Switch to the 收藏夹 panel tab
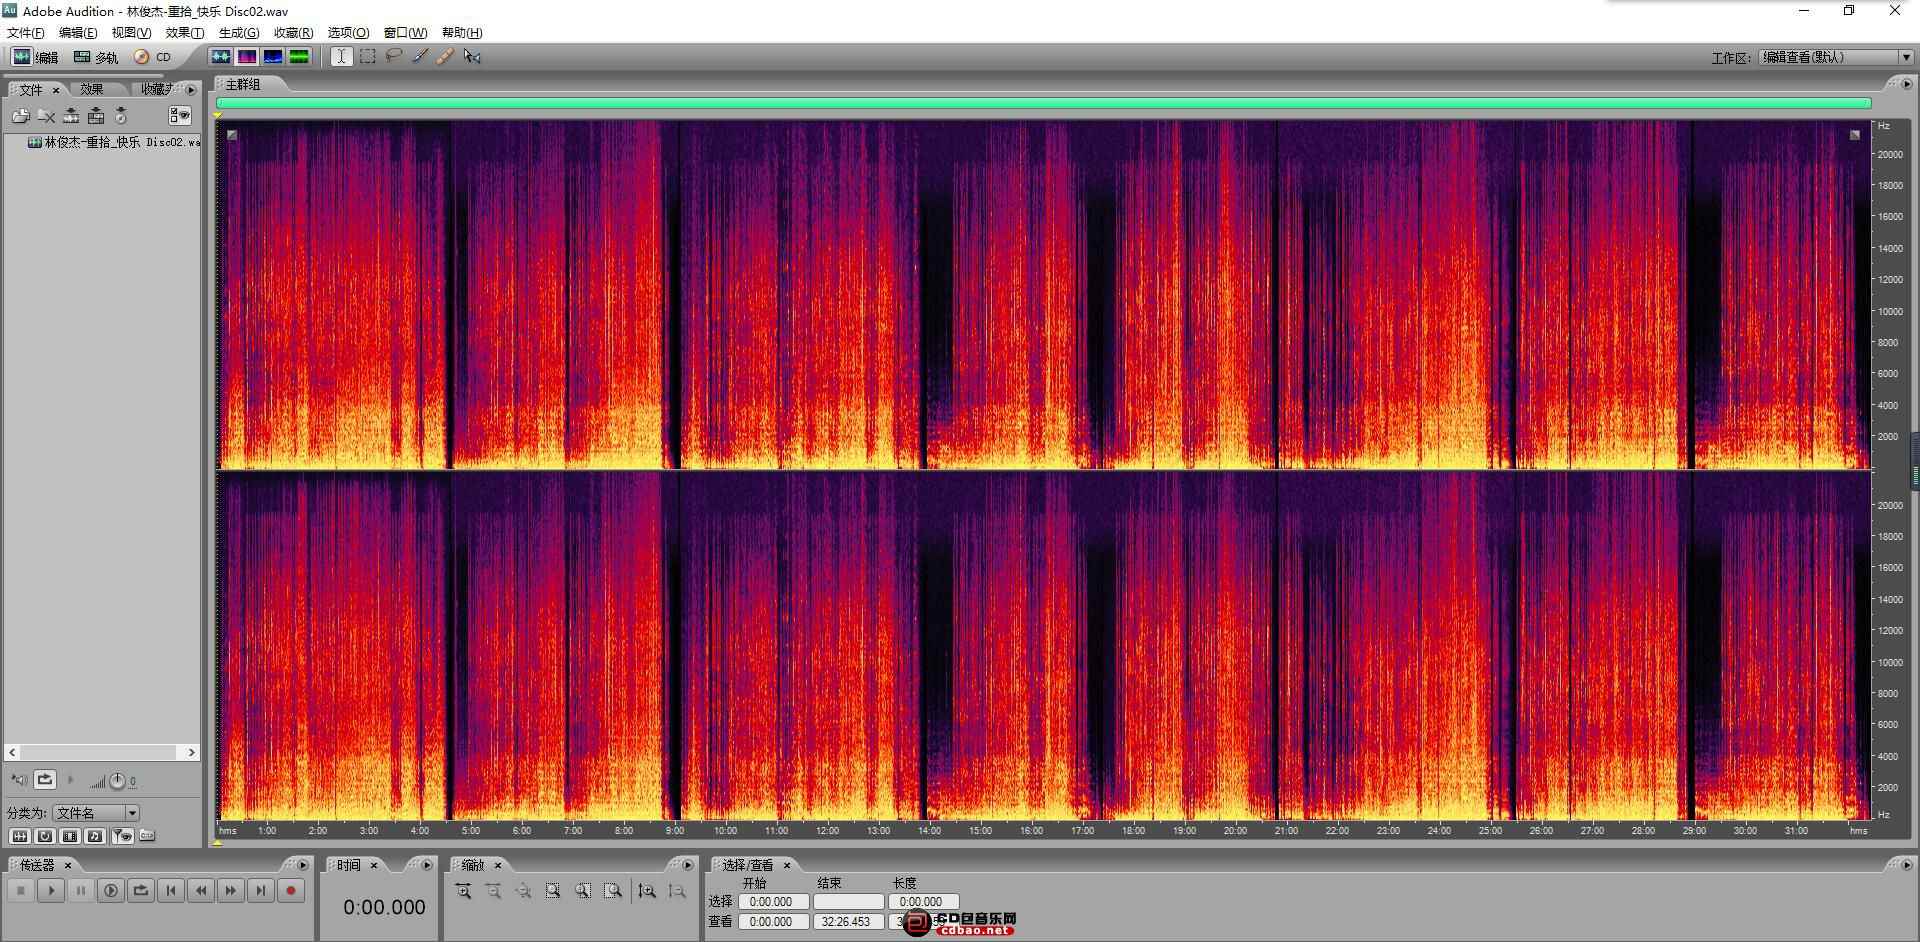Image resolution: width=1920 pixels, height=942 pixels. click(158, 89)
